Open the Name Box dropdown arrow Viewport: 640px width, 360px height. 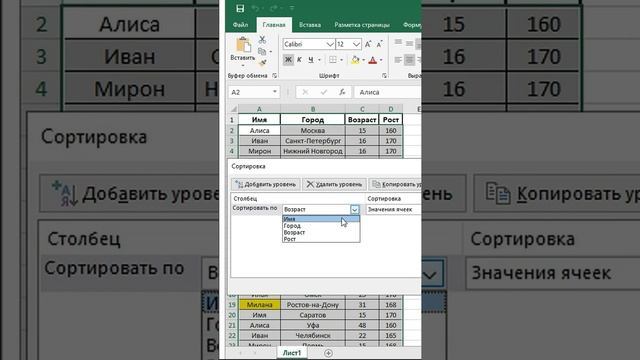pos(275,92)
